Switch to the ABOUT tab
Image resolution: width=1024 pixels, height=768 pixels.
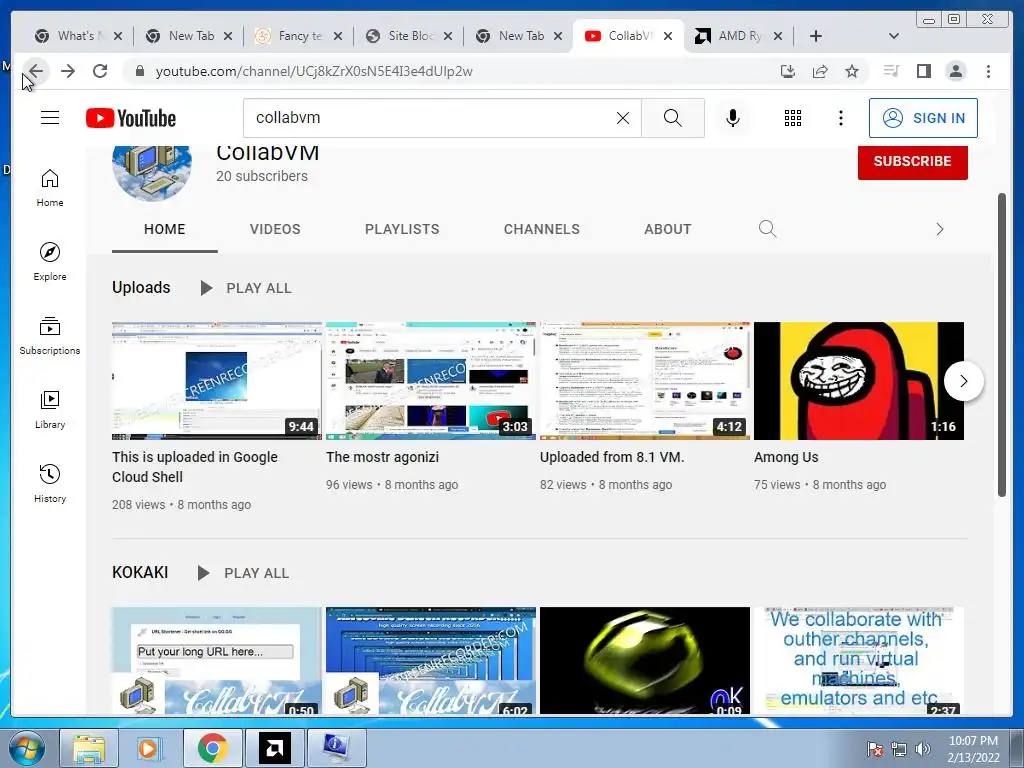point(667,229)
